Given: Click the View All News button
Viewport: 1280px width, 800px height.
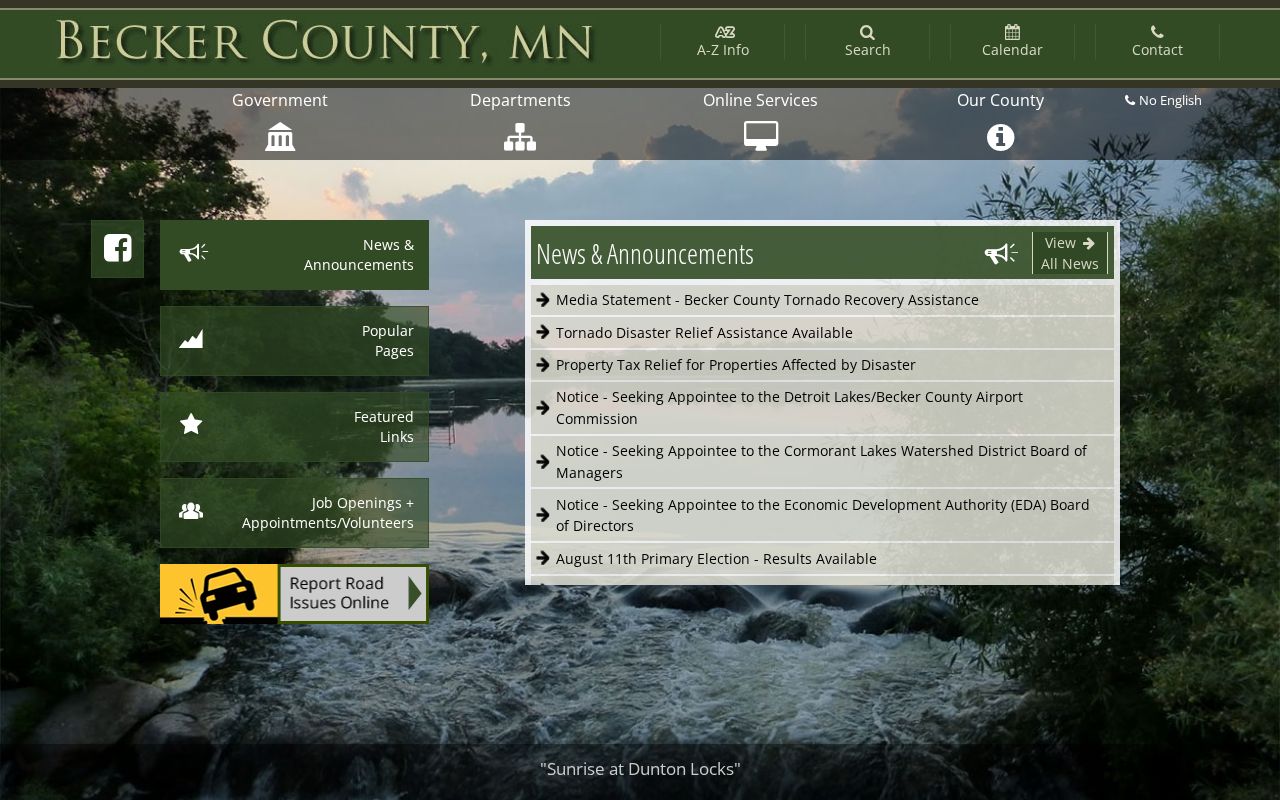Looking at the screenshot, I should coord(1069,253).
